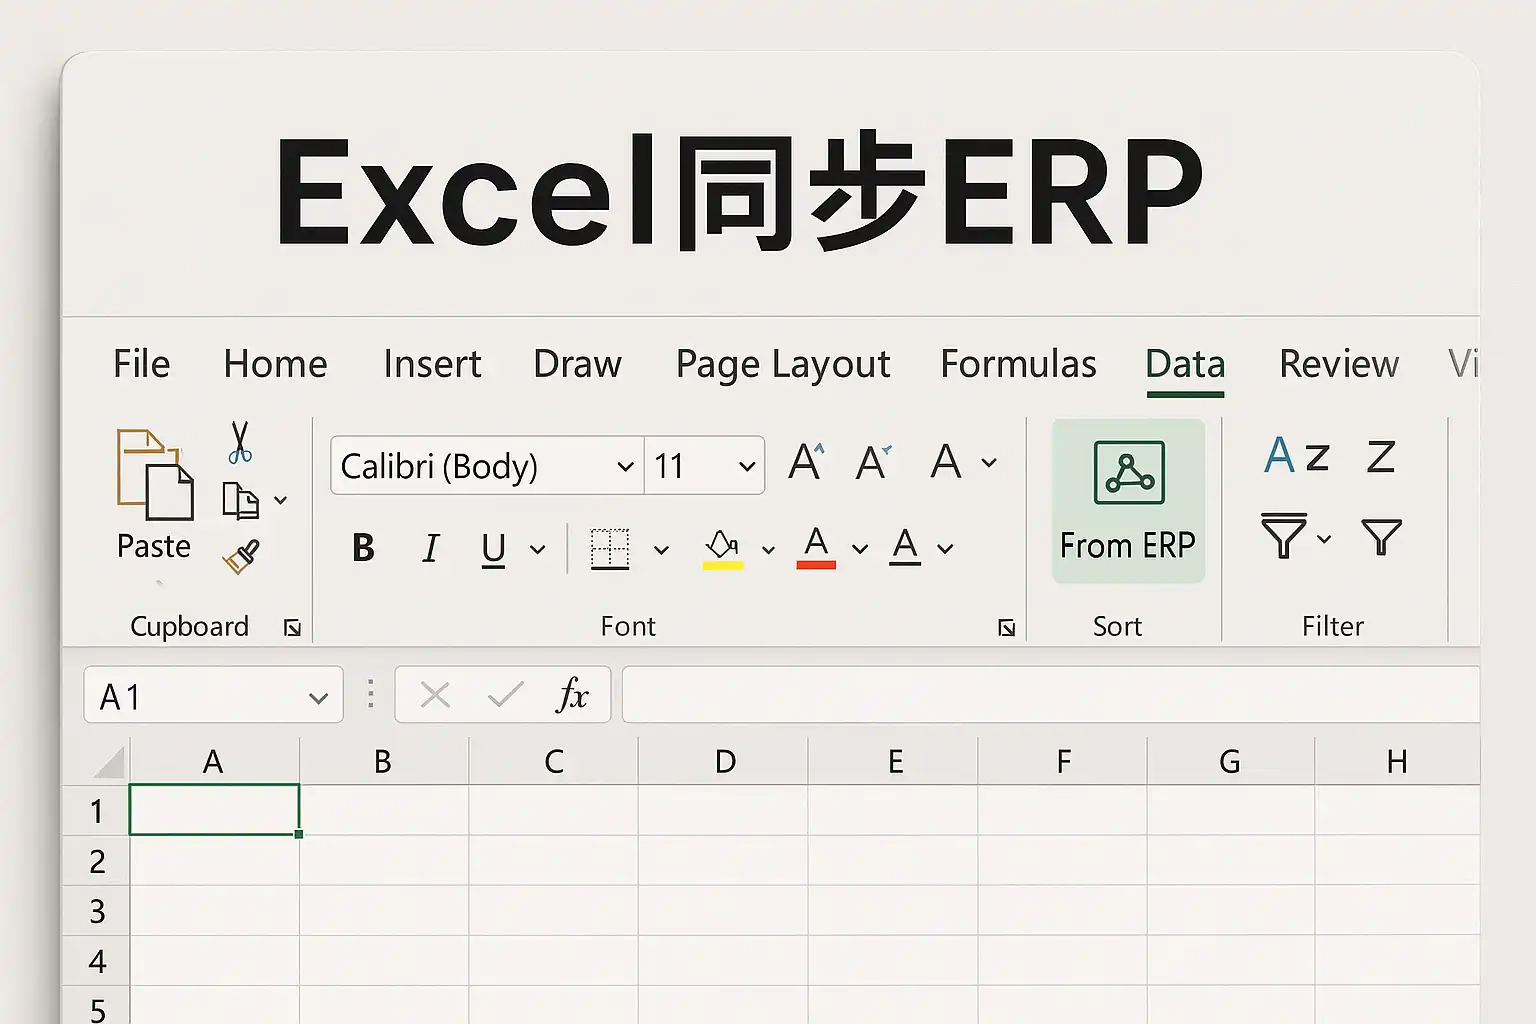Switch to the Review tab

[x=1339, y=364]
